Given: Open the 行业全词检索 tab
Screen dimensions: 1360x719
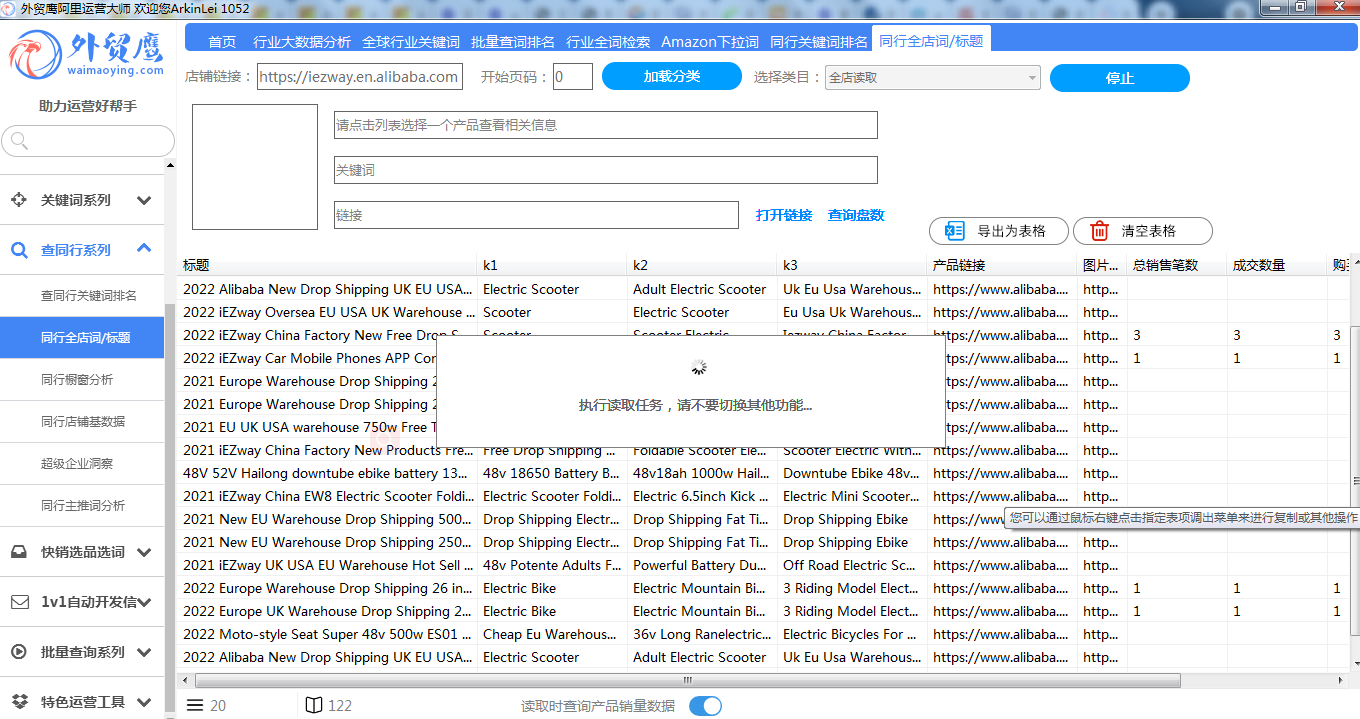Looking at the screenshot, I should 608,42.
